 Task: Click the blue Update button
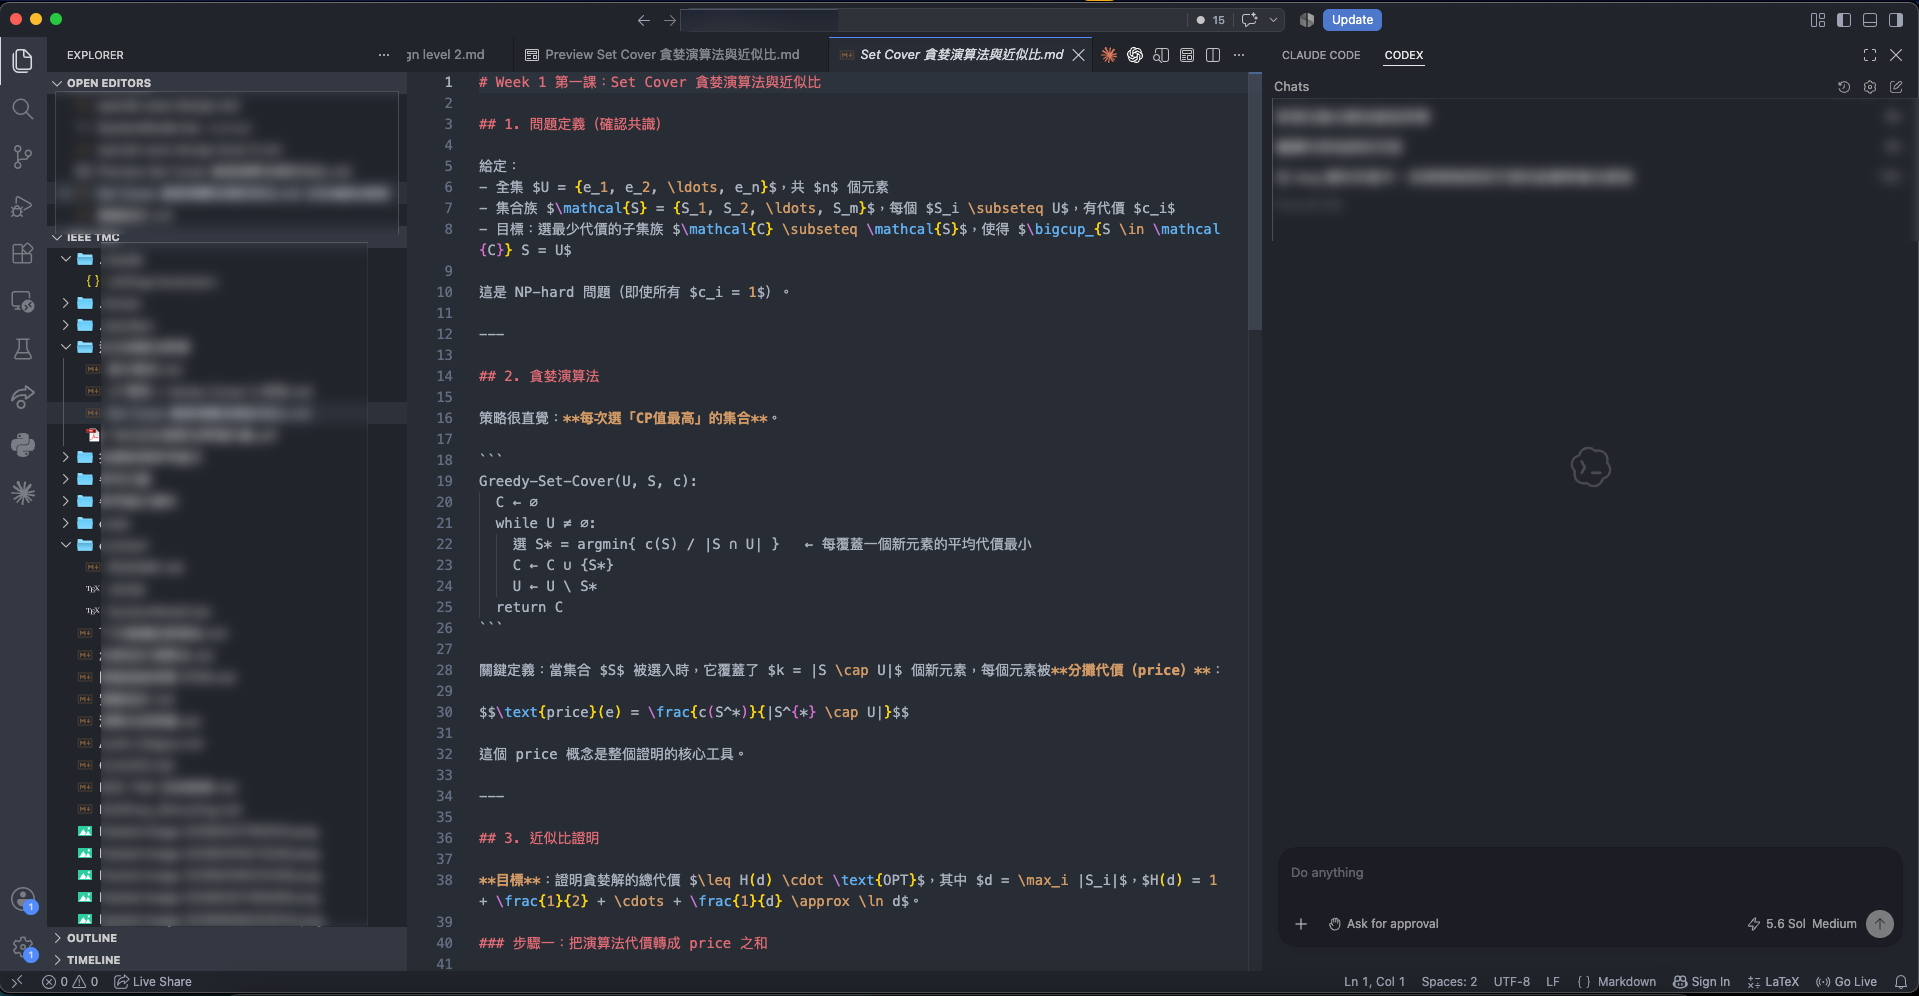coord(1352,20)
